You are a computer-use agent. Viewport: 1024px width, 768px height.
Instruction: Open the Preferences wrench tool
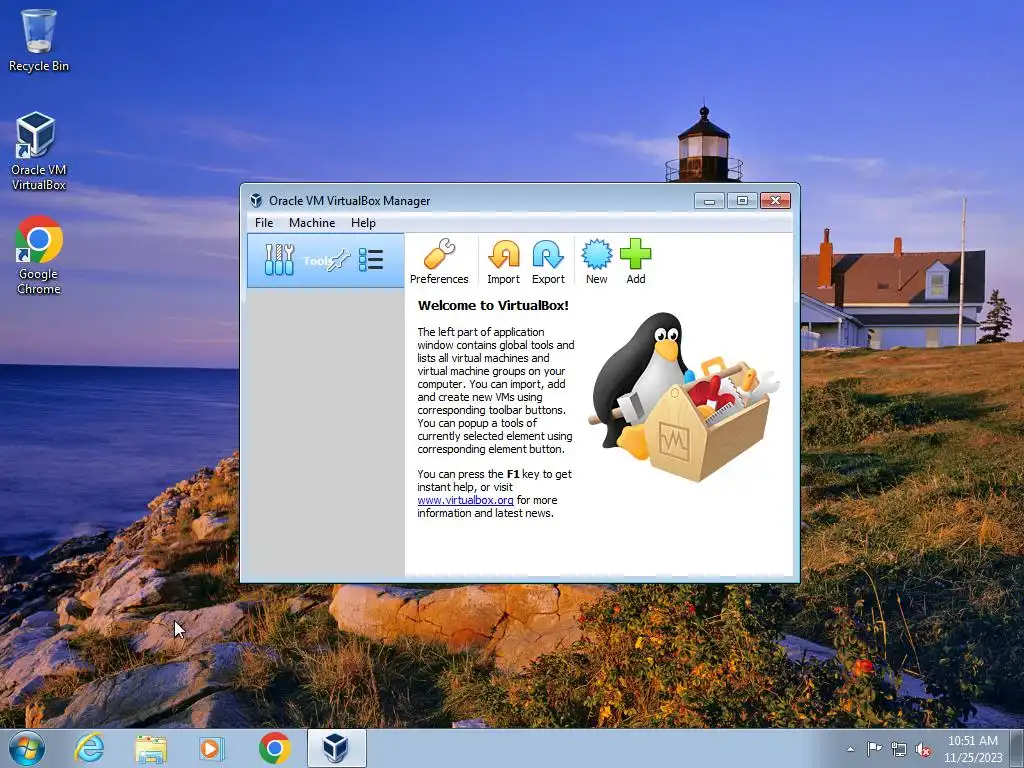pyautogui.click(x=439, y=261)
